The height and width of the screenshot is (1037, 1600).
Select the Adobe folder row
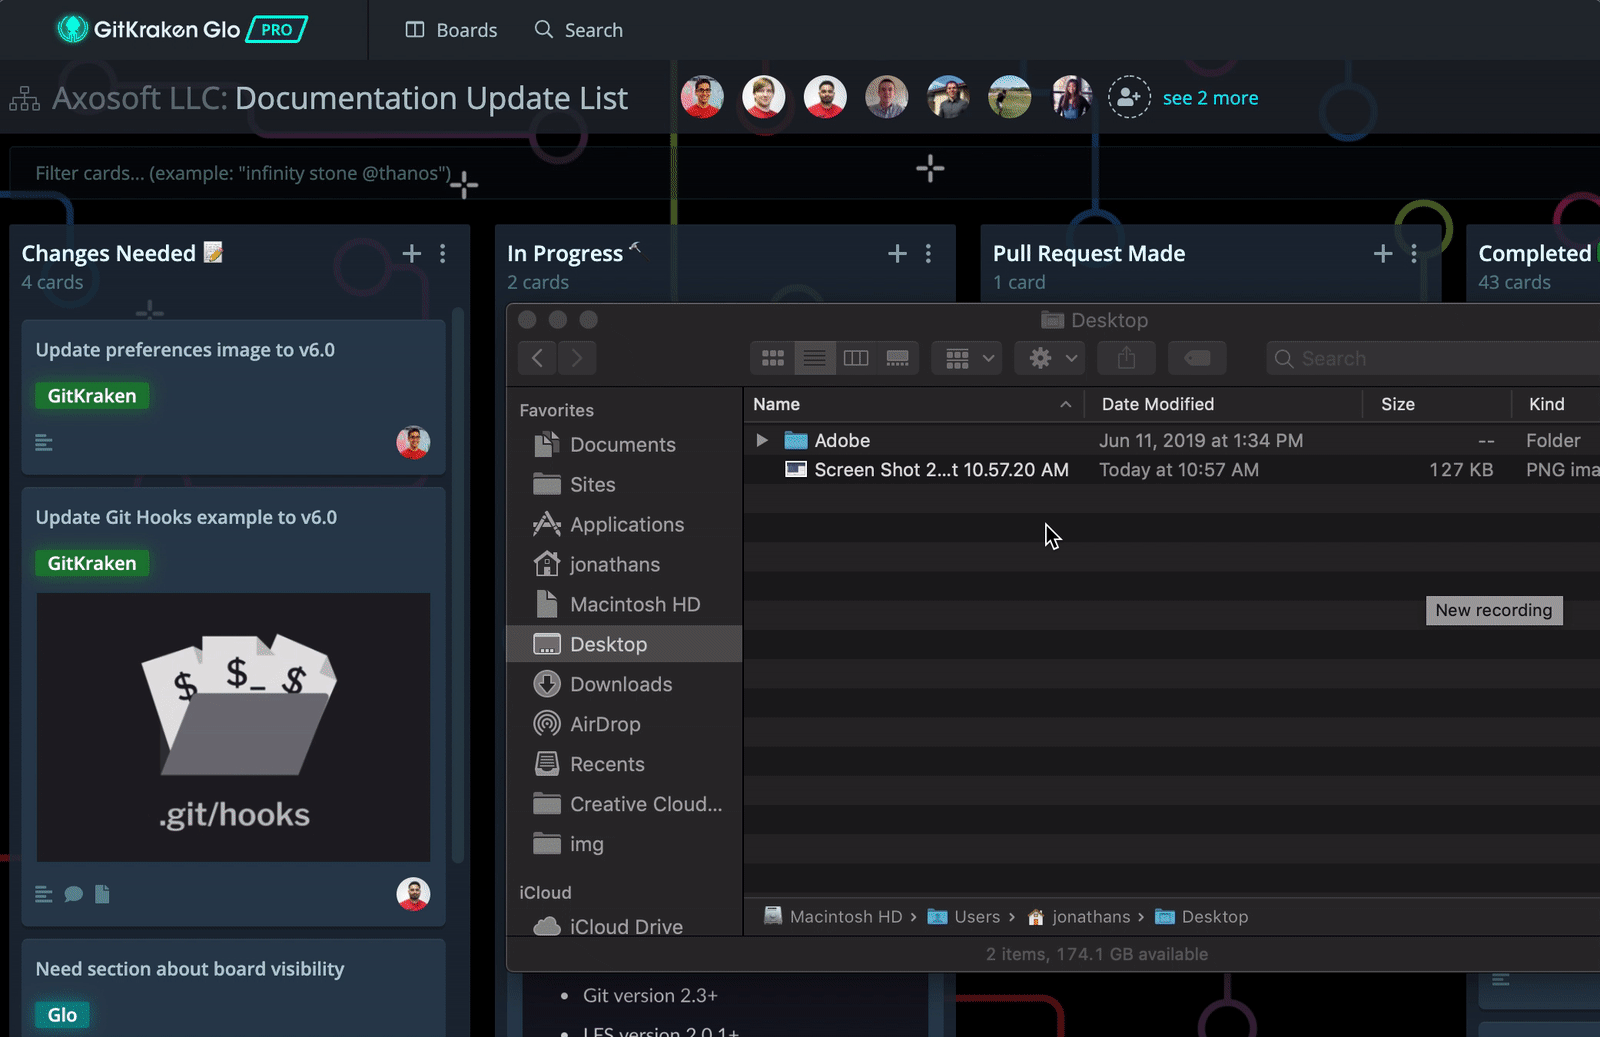coord(1172,440)
